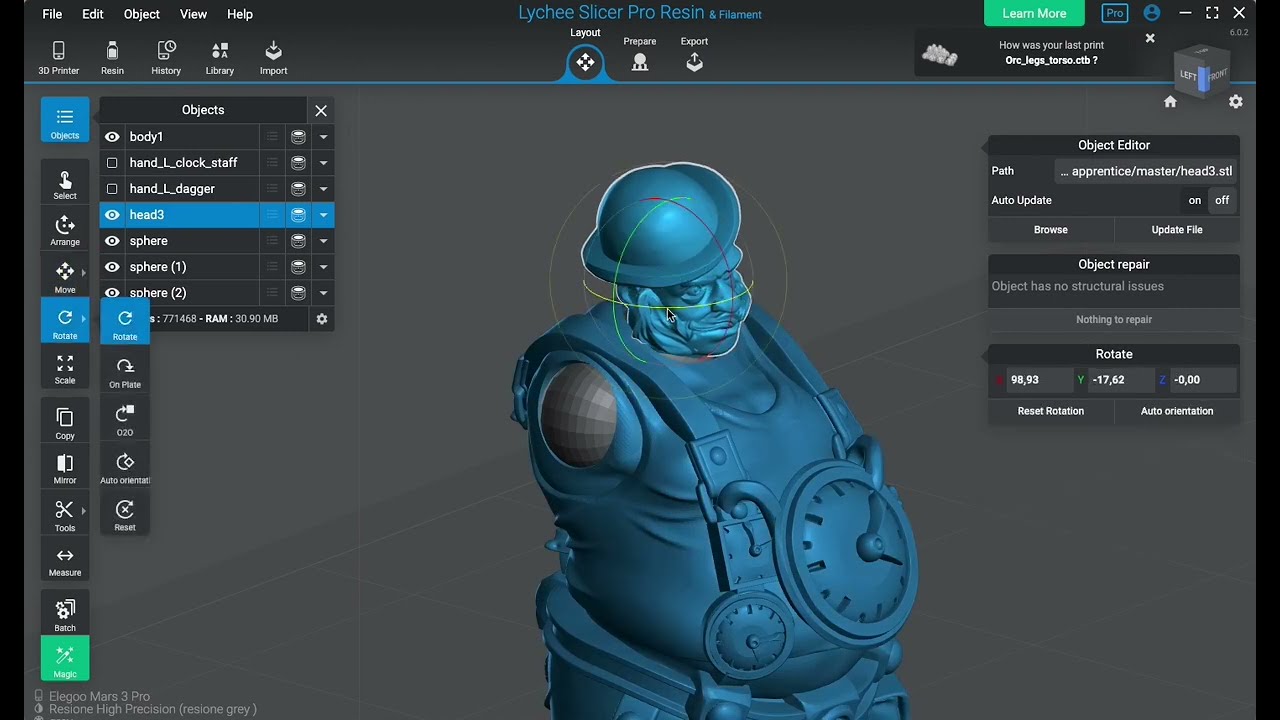Screen dimensions: 1280x720
Task: Choose the On Plate rotation option
Action: [125, 372]
